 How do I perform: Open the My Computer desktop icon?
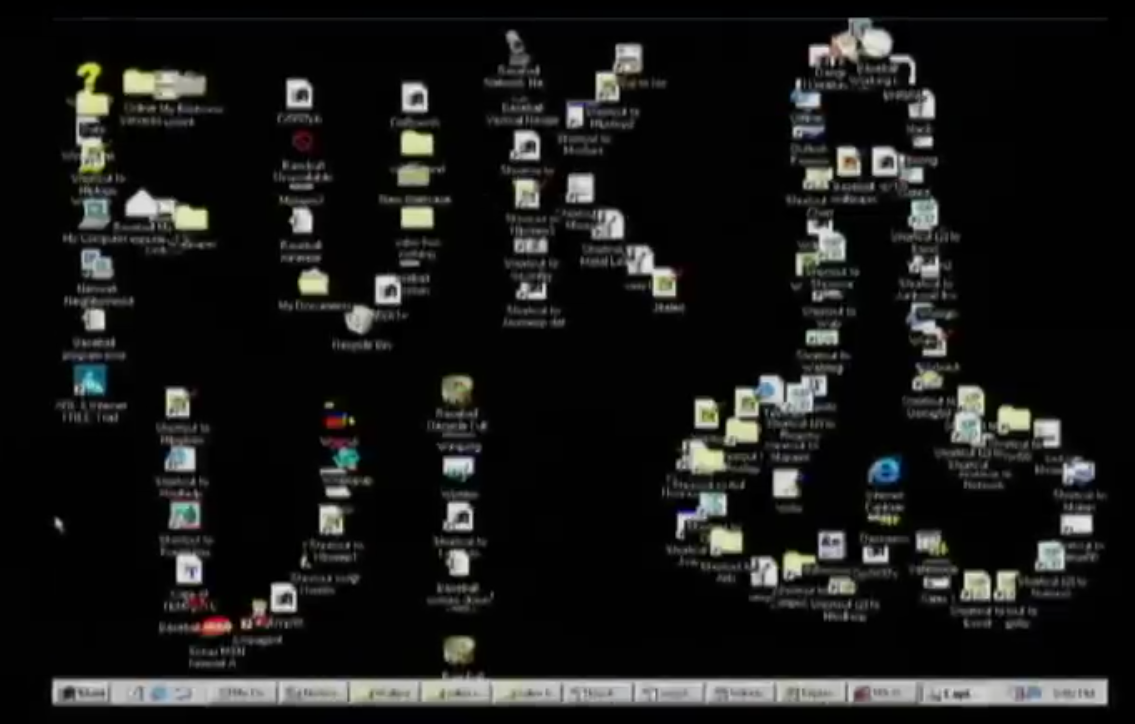pos(94,214)
